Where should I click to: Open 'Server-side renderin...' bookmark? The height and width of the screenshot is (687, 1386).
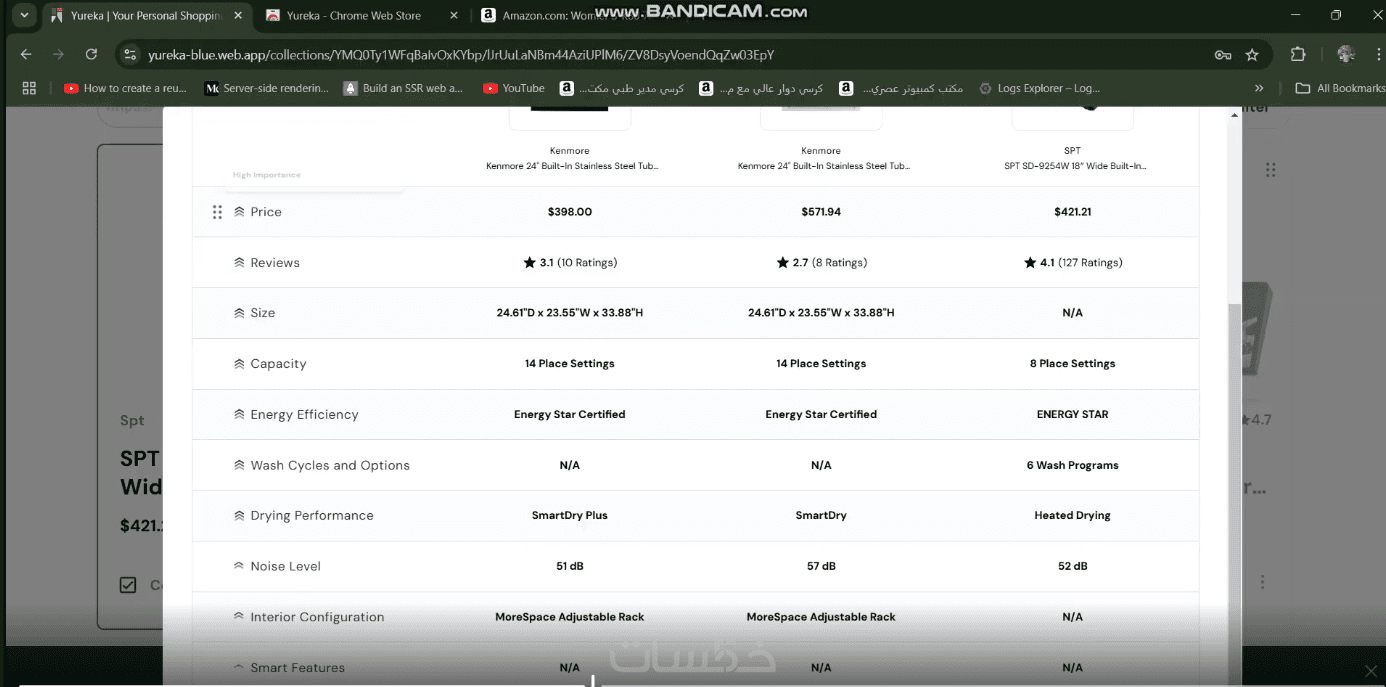[x=267, y=88]
